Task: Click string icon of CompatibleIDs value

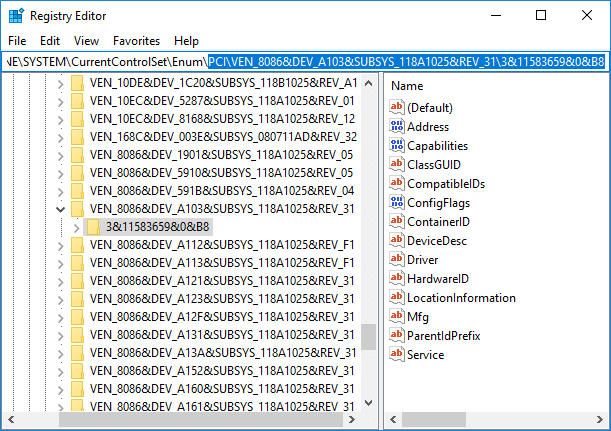Action: coord(397,184)
